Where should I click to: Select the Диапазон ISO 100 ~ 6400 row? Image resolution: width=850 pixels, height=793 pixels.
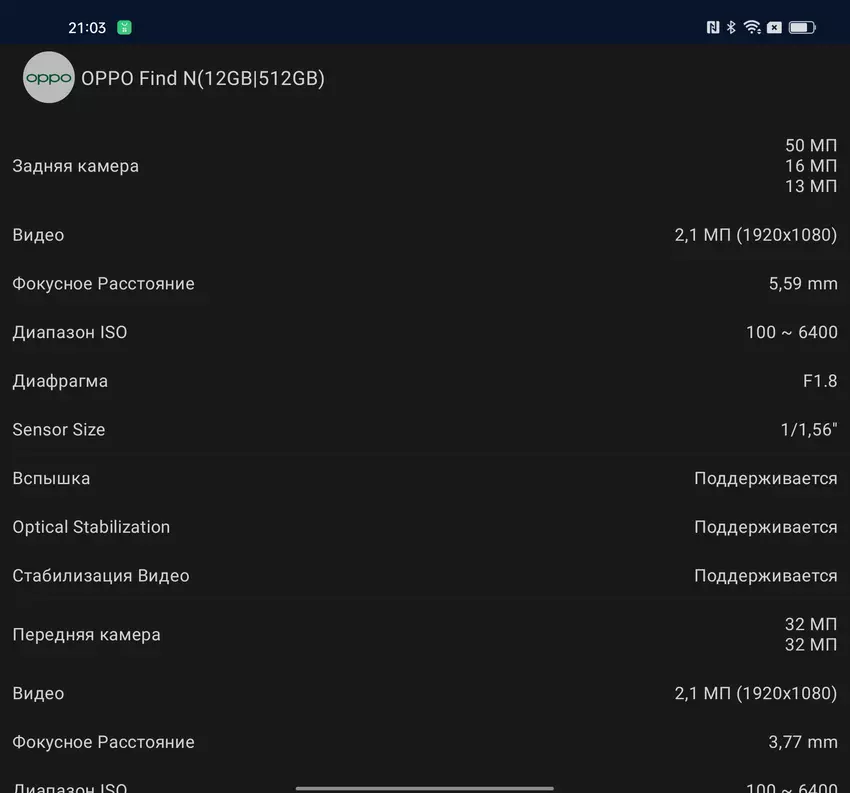pos(425,332)
